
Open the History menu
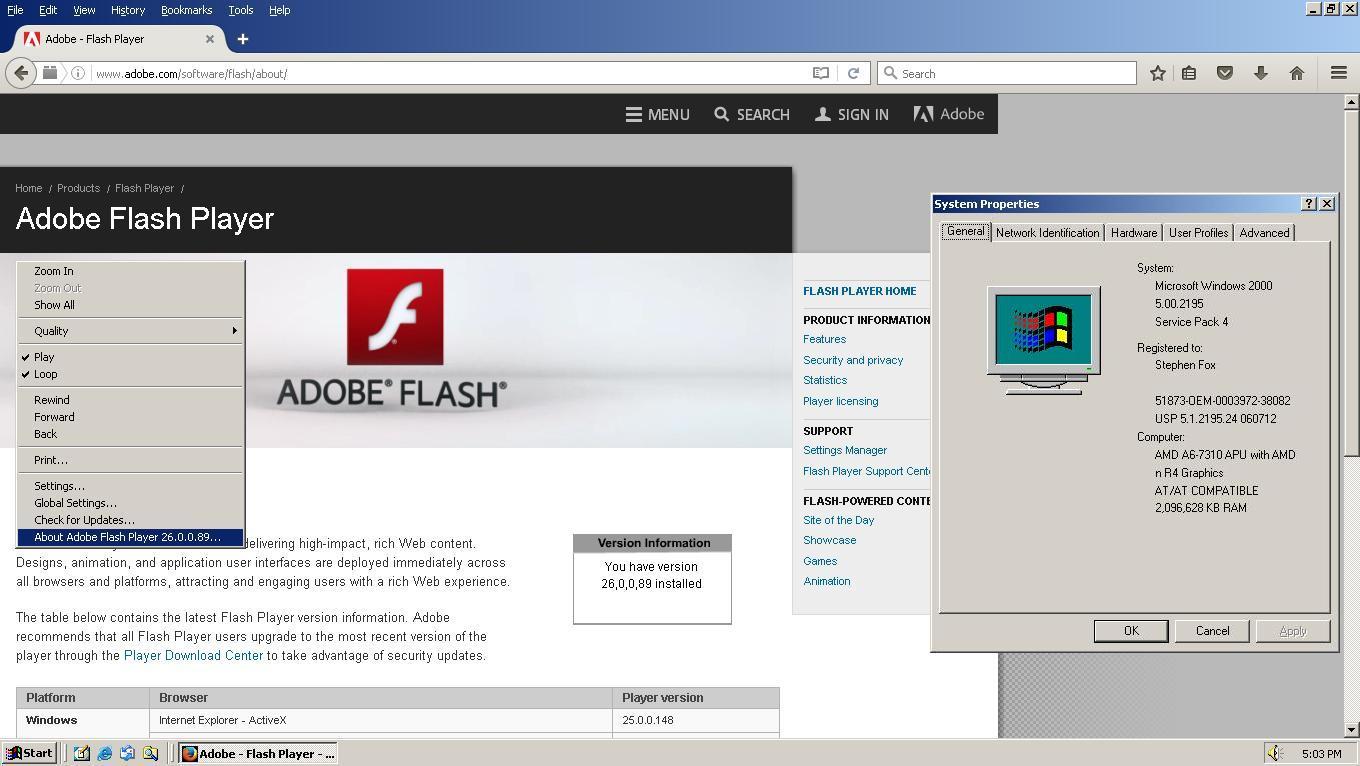[x=127, y=10]
